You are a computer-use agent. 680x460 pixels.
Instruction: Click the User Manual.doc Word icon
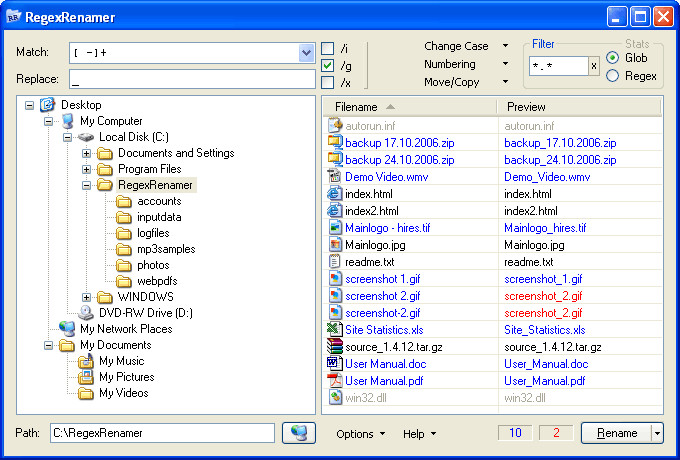(335, 363)
